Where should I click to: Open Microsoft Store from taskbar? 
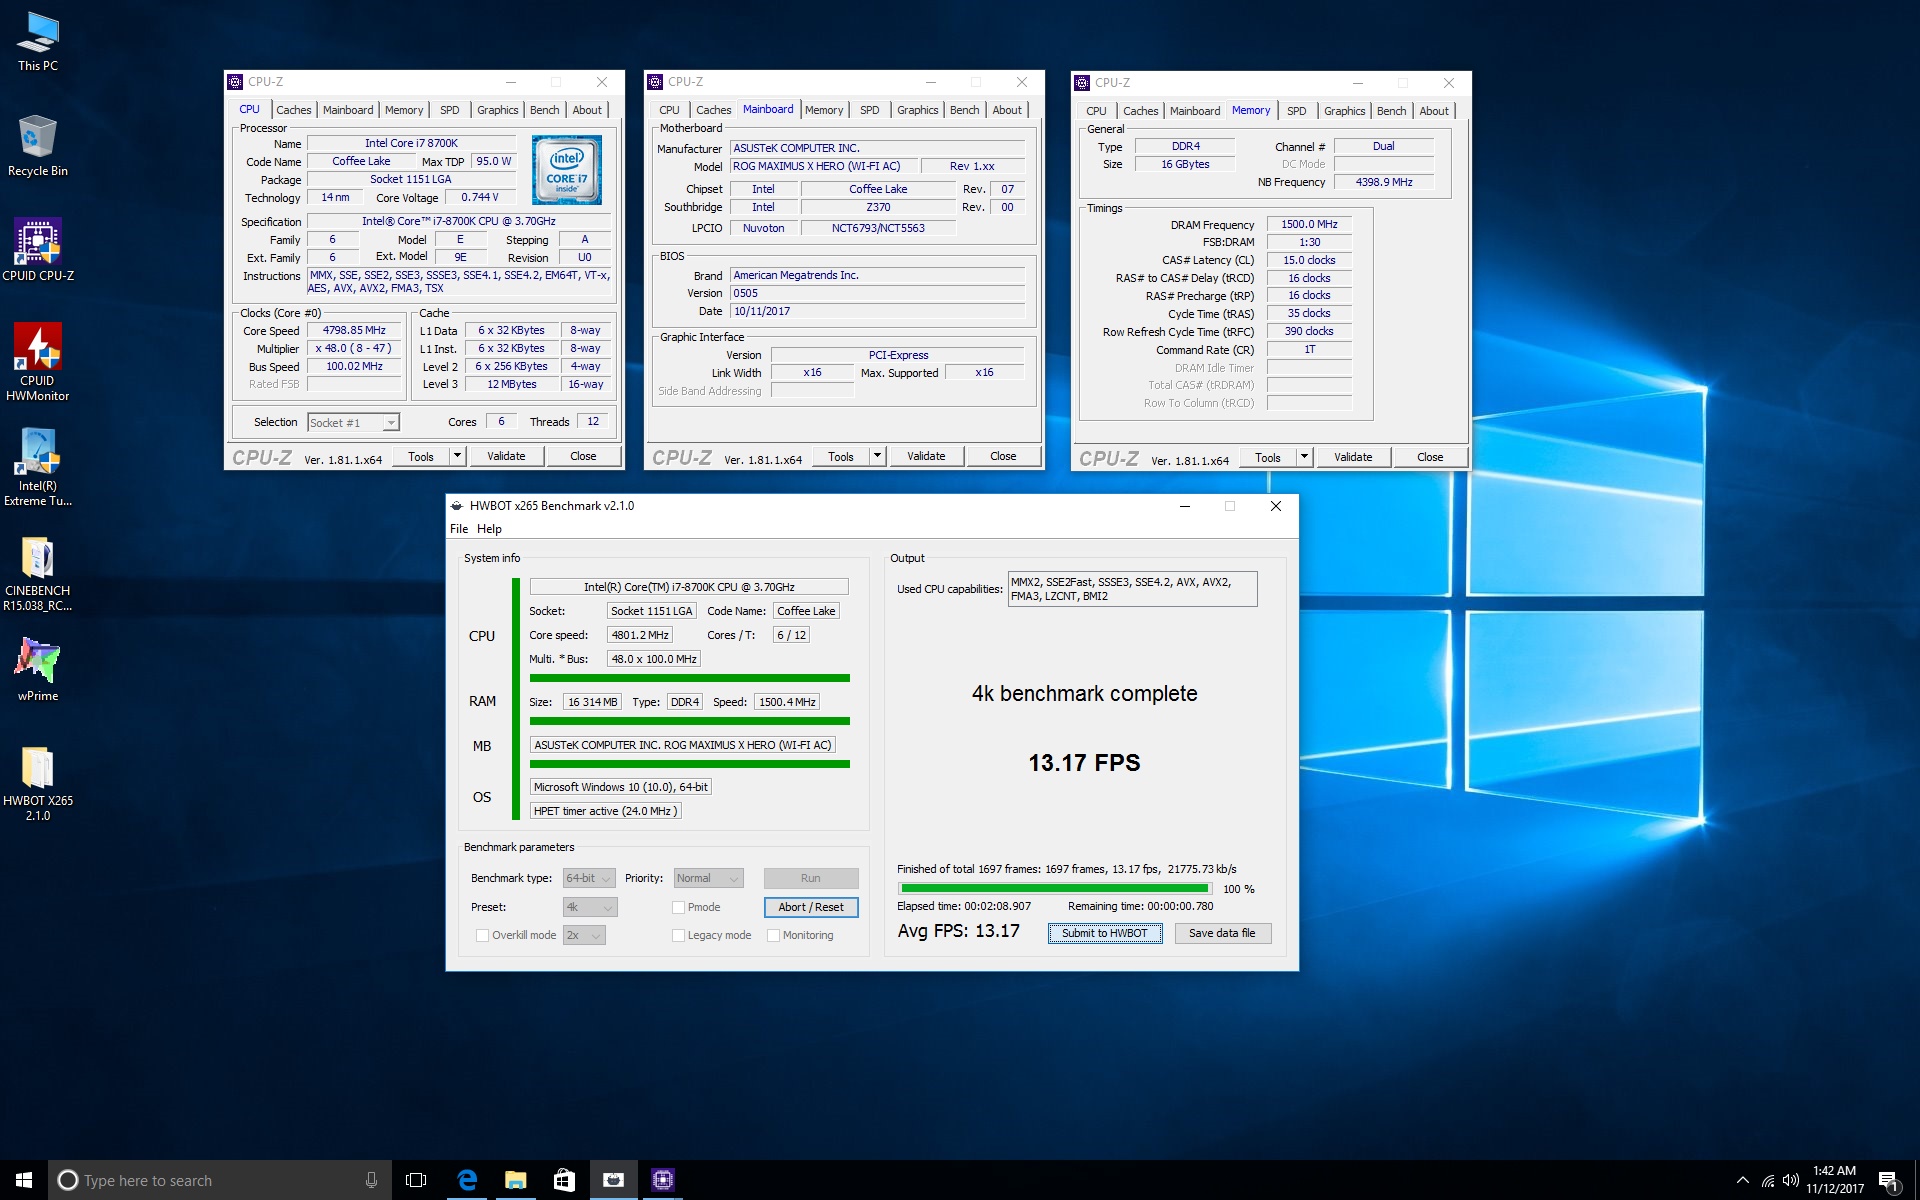coord(564,1180)
